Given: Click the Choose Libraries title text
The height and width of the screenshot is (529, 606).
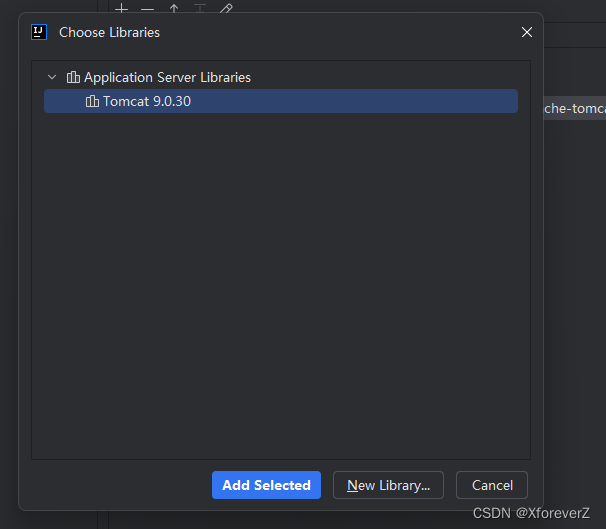Looking at the screenshot, I should click(109, 32).
